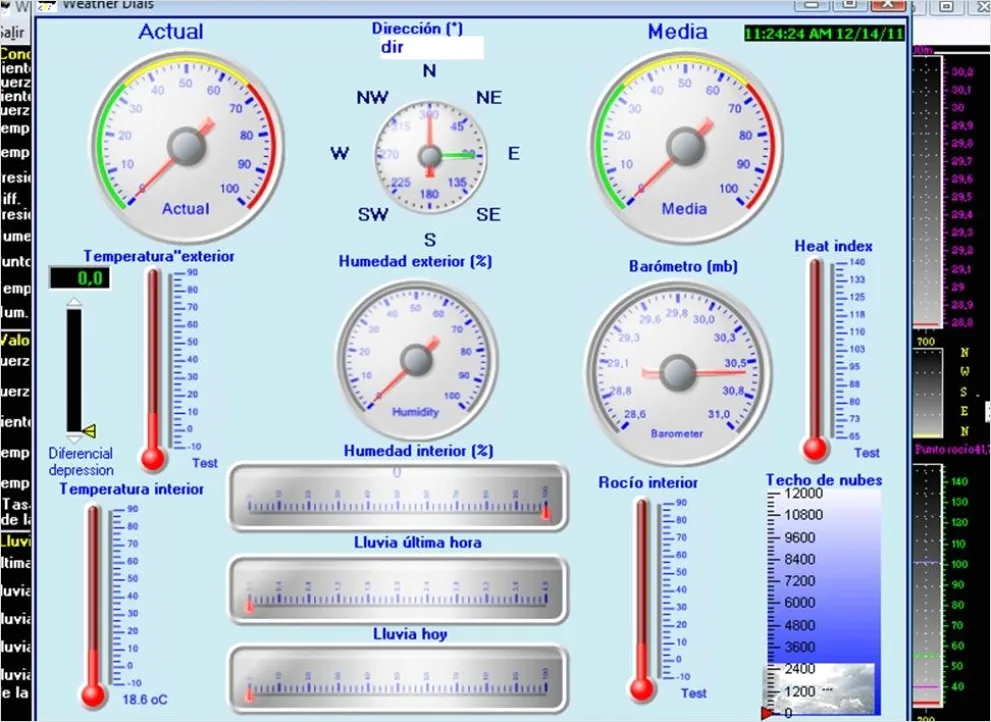Click the '18.6 oC' temperature reading

pyautogui.click(x=145, y=699)
